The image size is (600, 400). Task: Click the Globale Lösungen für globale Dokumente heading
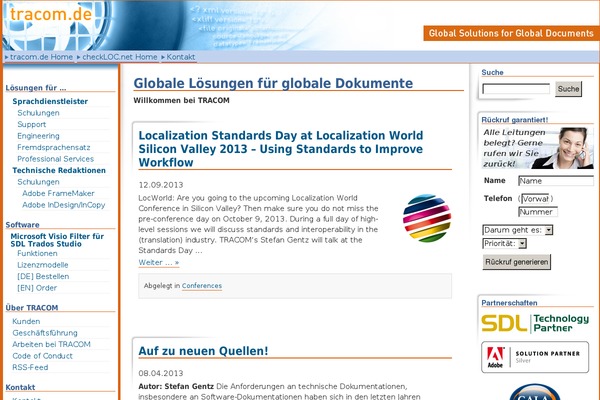pos(273,83)
